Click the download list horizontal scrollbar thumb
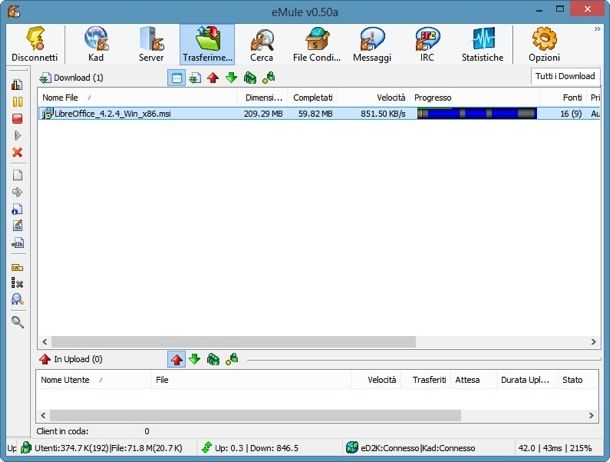This screenshot has width=610, height=462. [x=233, y=342]
